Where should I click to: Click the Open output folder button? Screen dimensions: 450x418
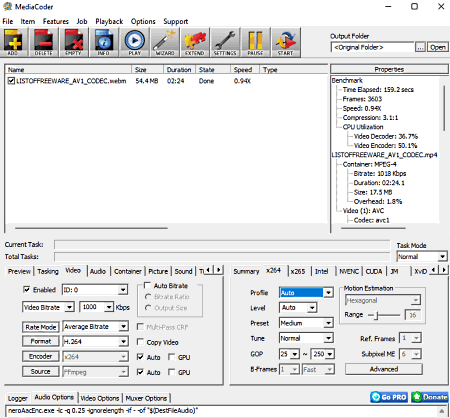(437, 47)
